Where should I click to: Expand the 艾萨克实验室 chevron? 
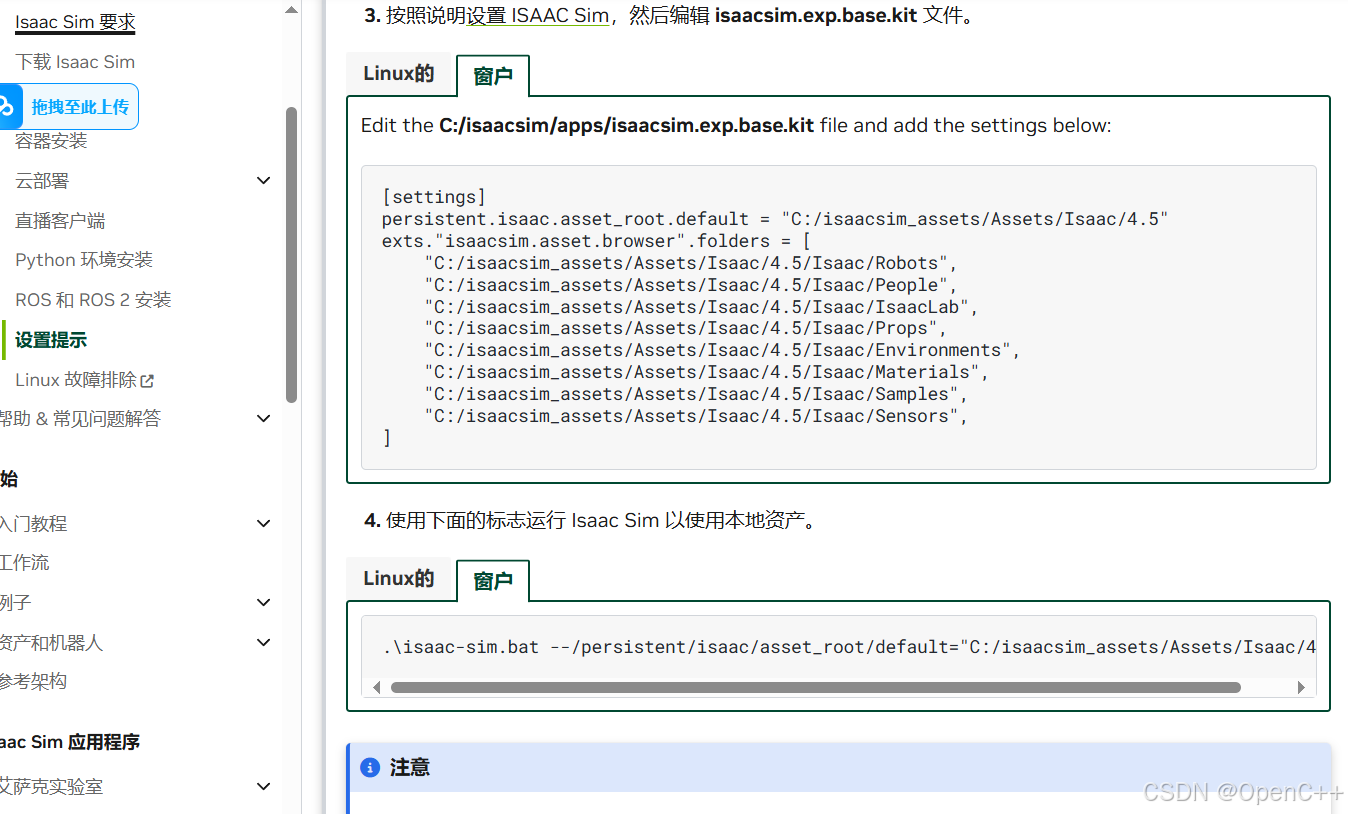tap(264, 787)
